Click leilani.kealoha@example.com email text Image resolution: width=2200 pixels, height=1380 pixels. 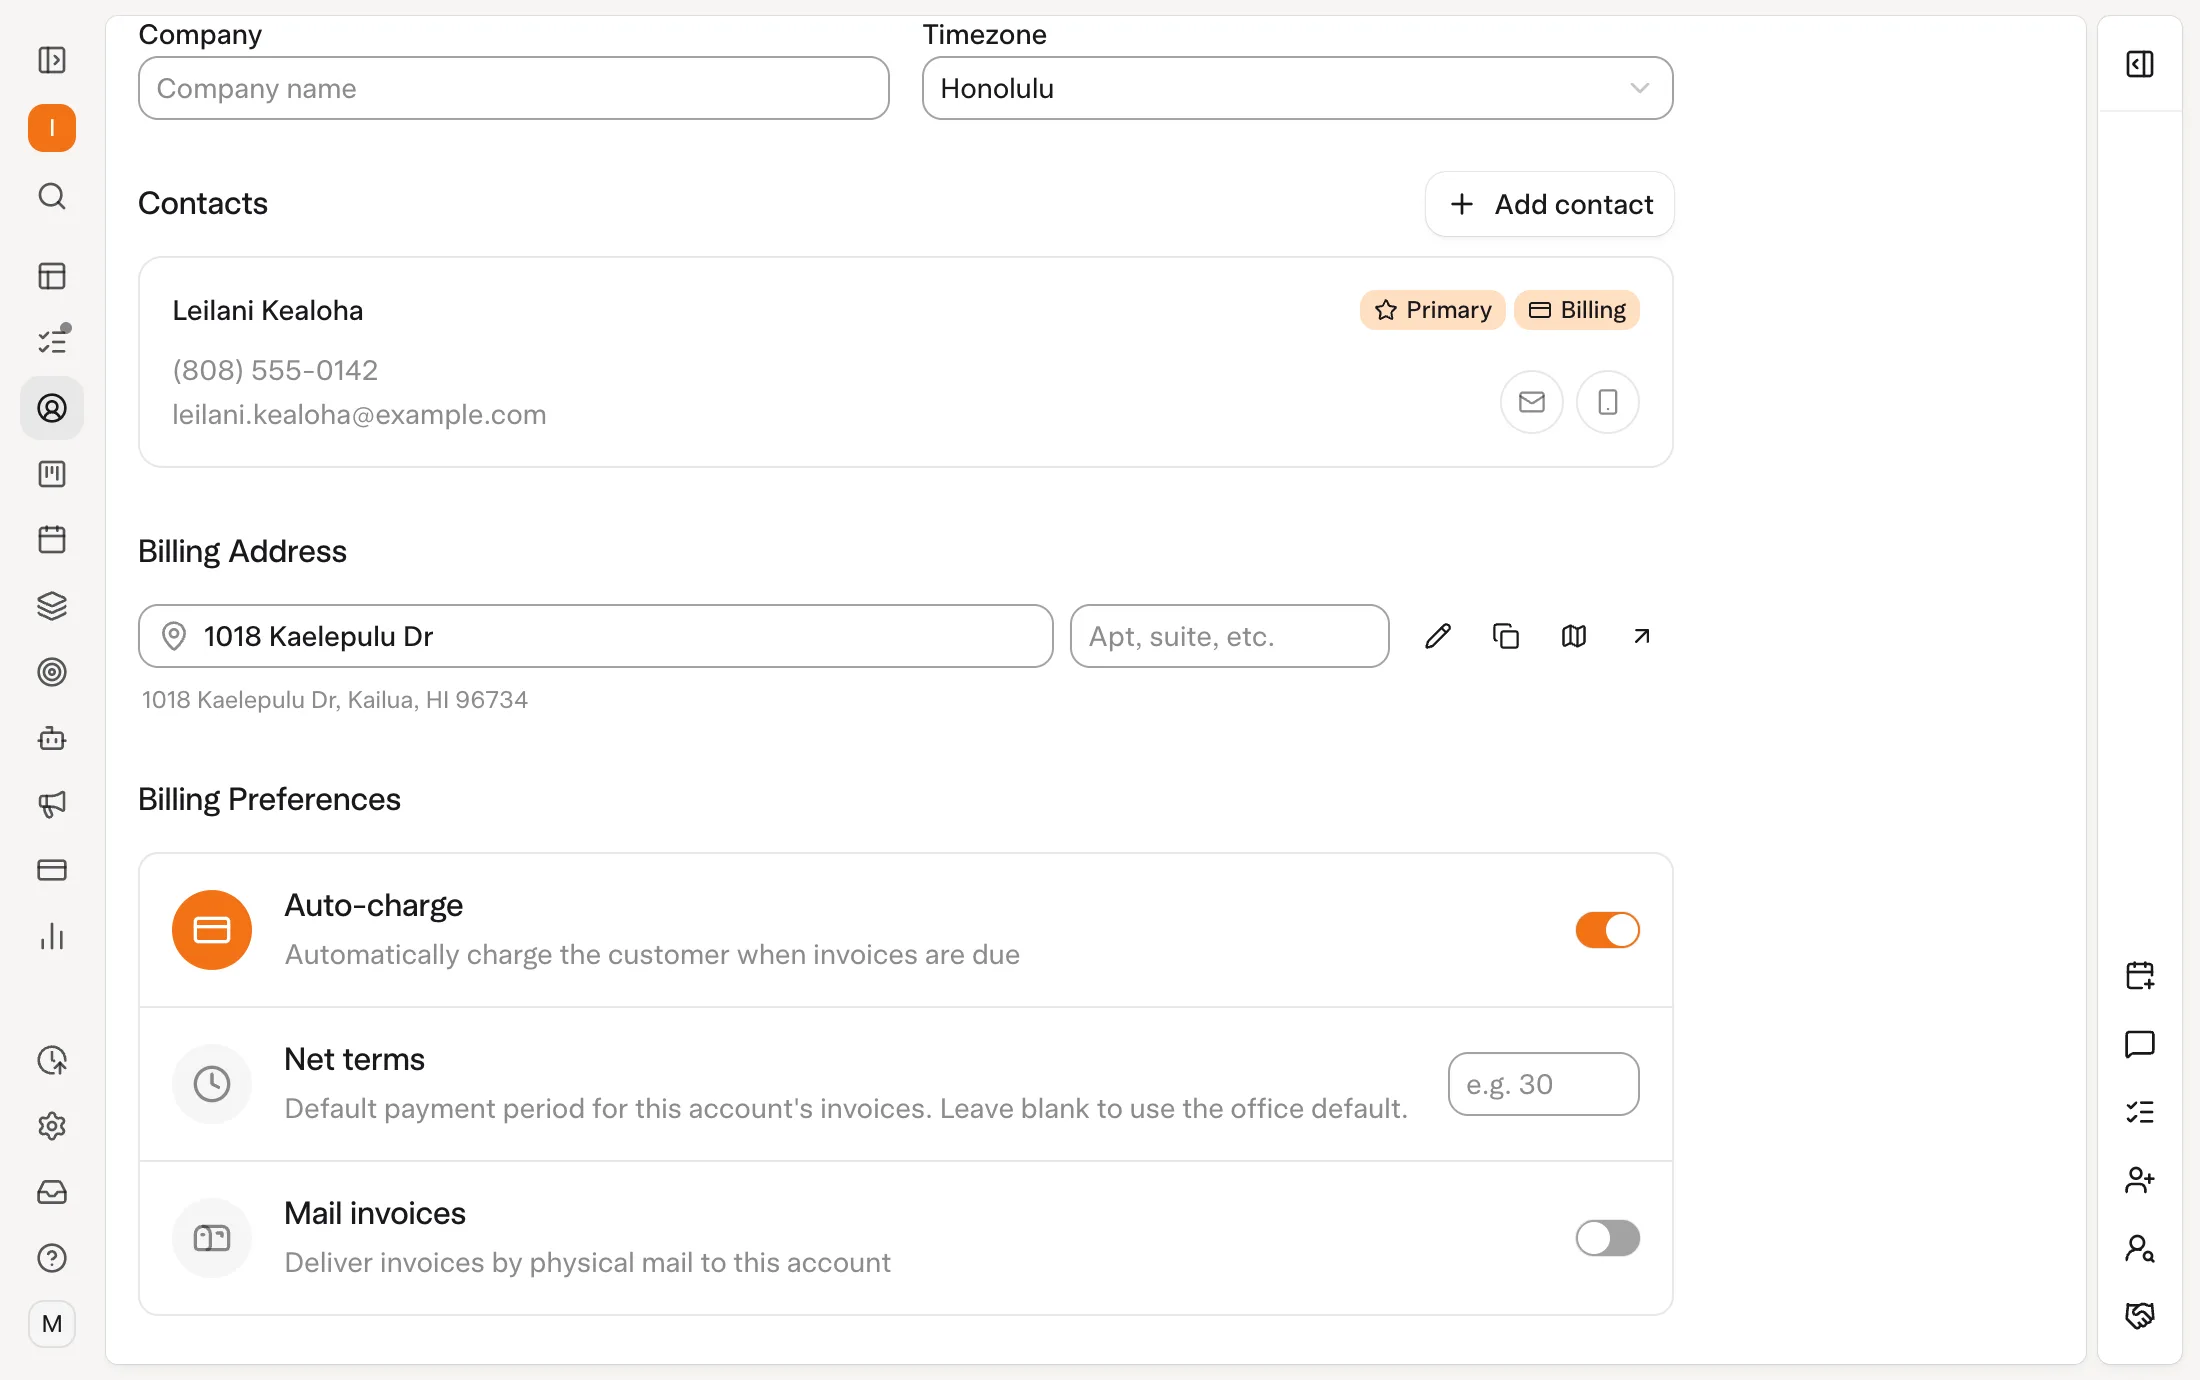(359, 414)
